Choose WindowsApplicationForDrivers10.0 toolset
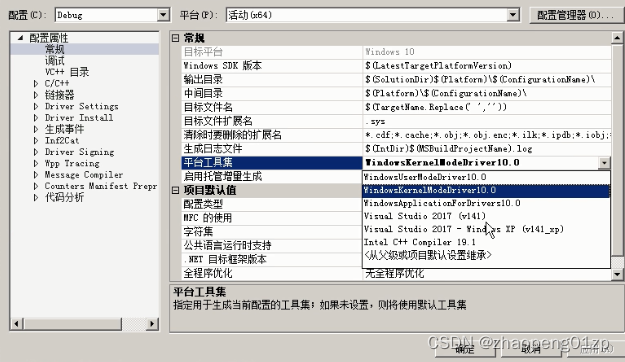 (486, 203)
